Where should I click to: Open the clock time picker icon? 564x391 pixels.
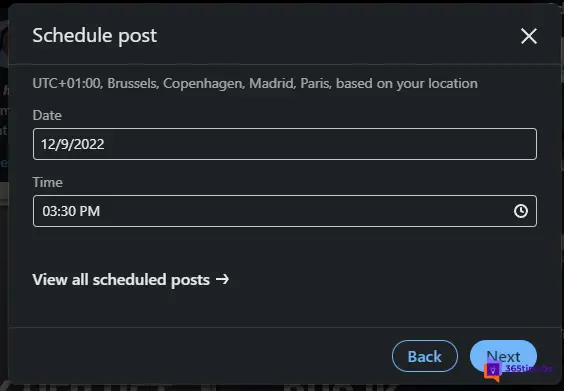coord(520,211)
